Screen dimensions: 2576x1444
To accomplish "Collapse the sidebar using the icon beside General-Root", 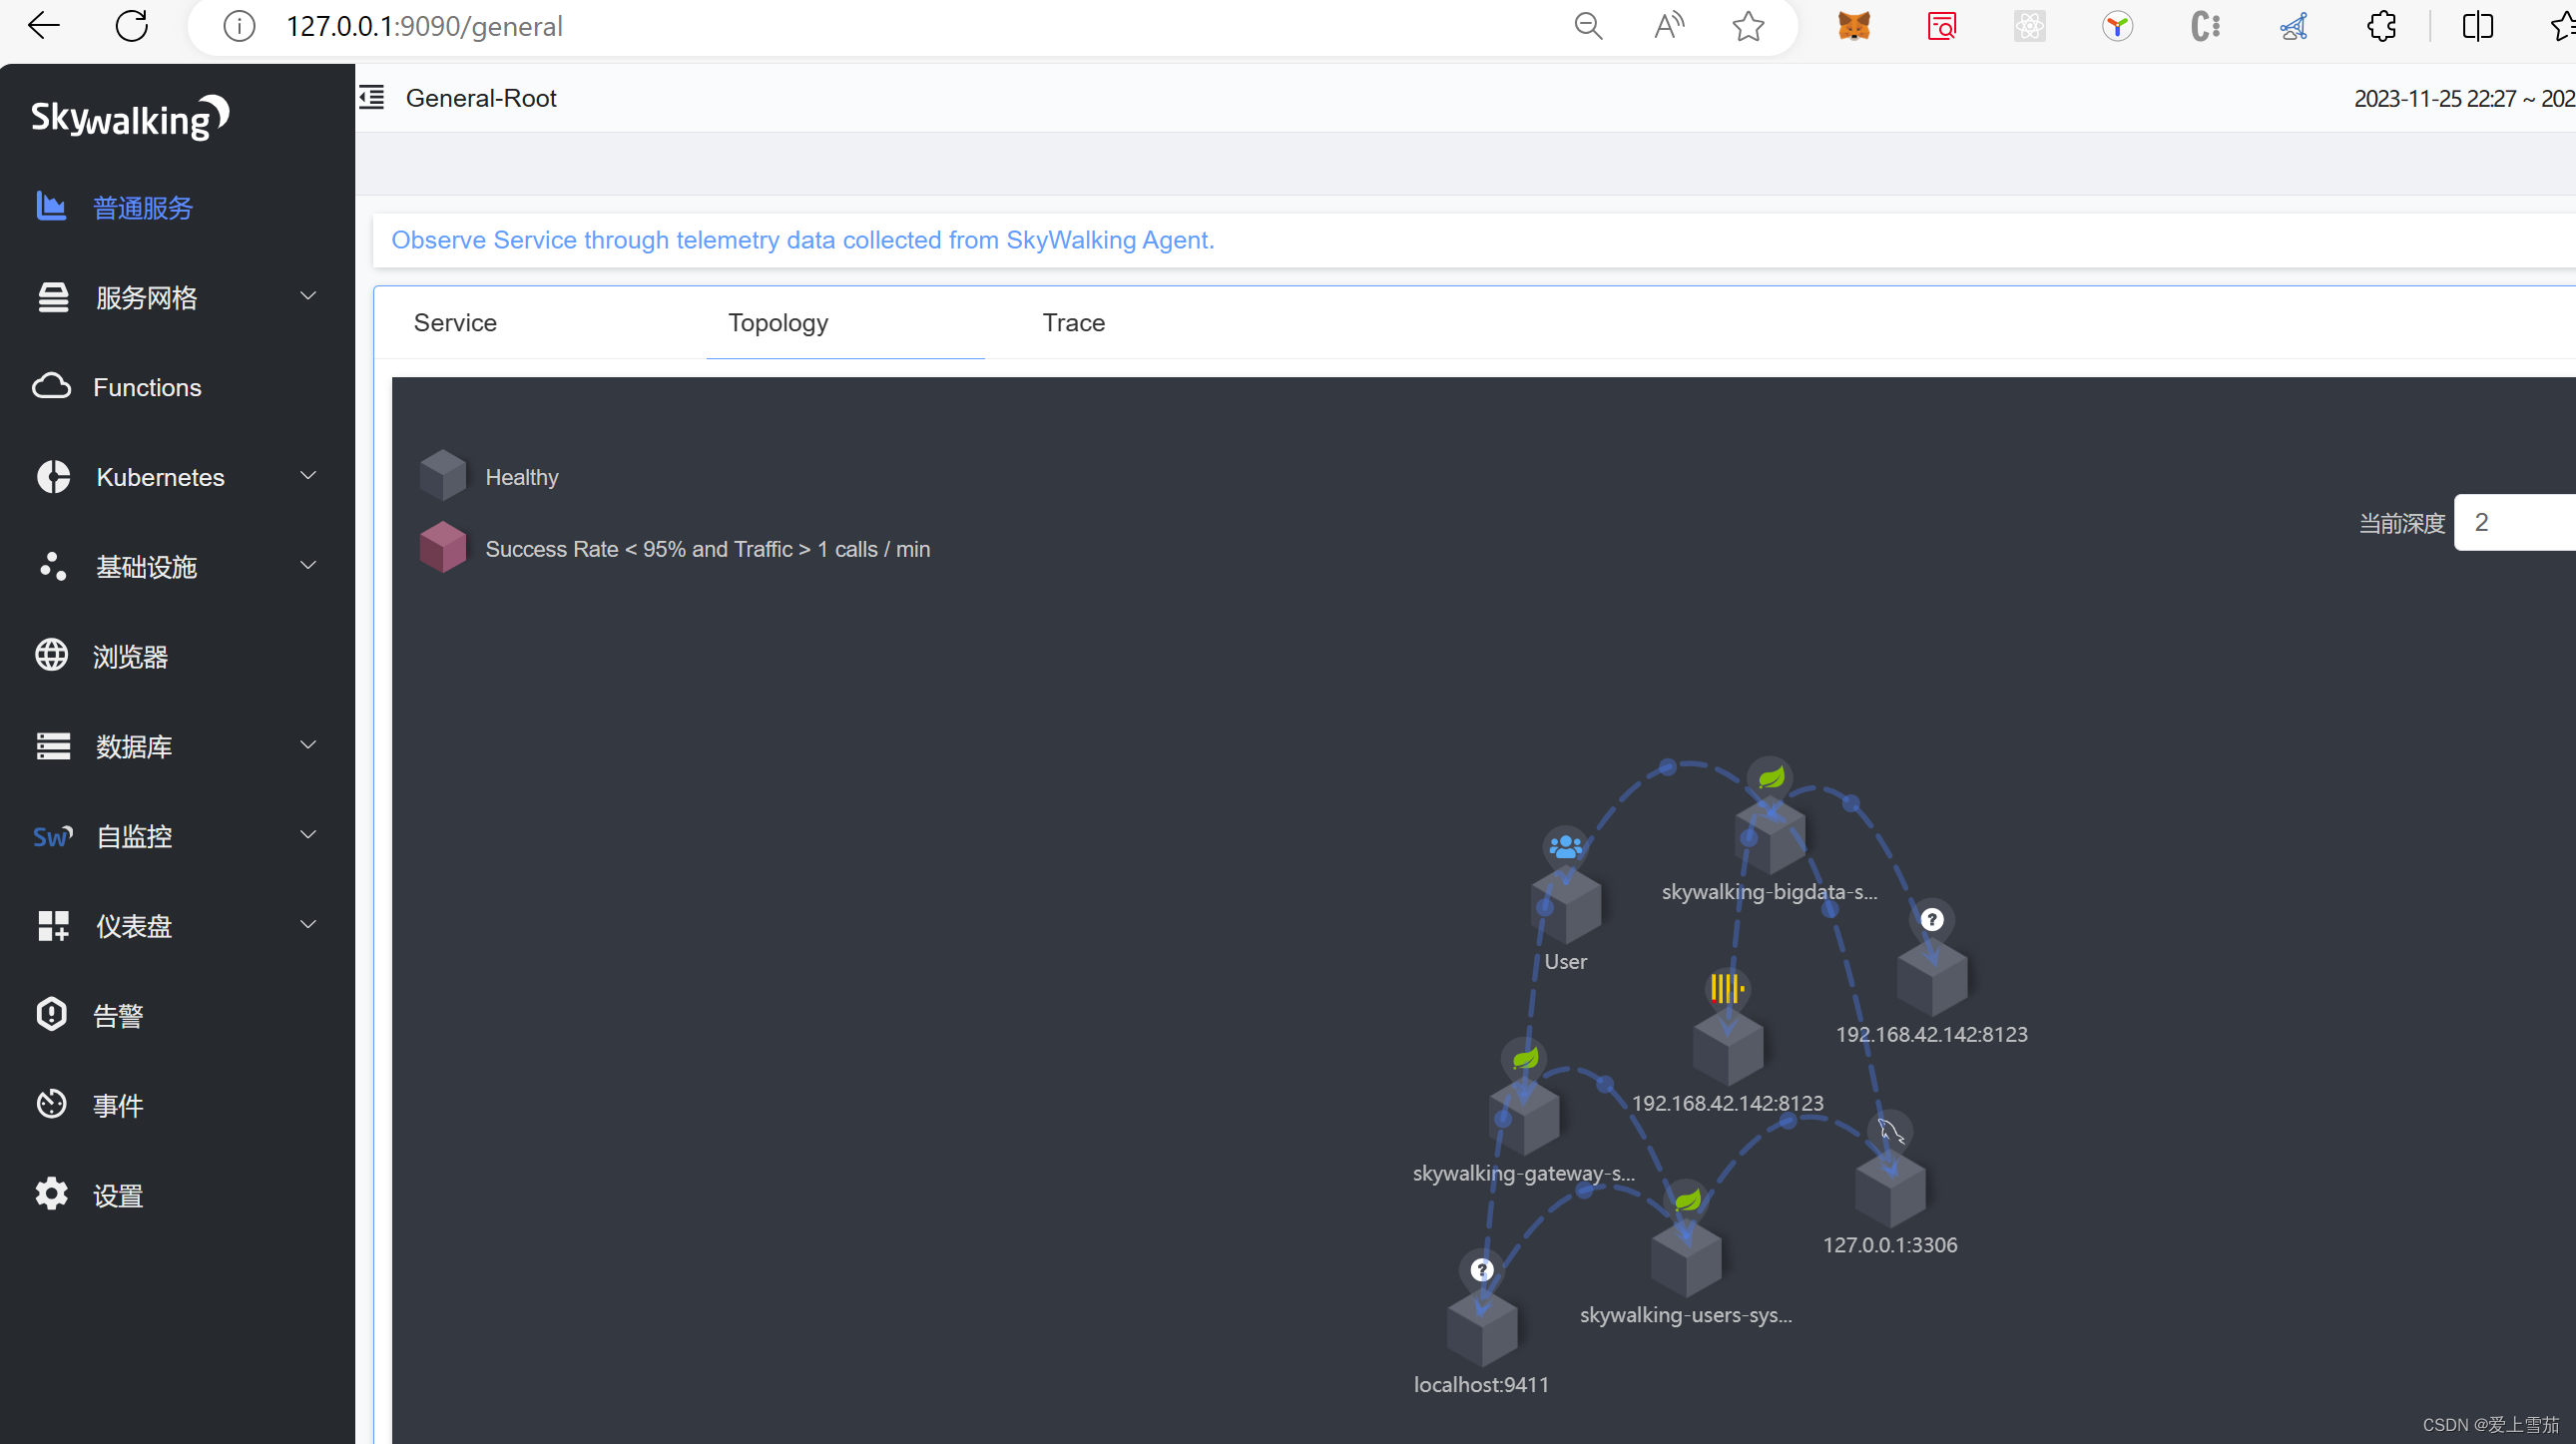I will [x=371, y=97].
